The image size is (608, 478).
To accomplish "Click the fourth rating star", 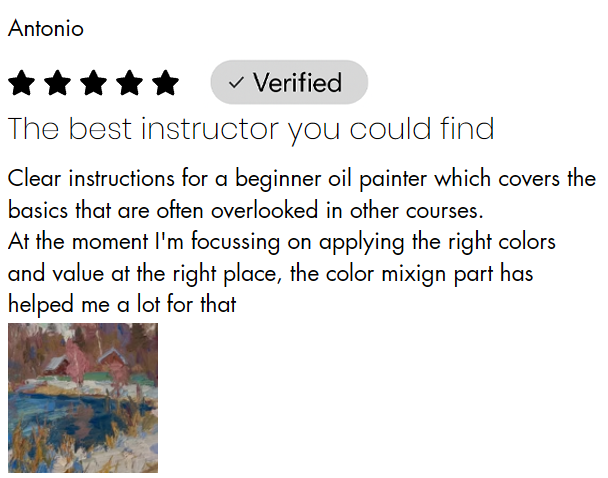I will (x=130, y=82).
